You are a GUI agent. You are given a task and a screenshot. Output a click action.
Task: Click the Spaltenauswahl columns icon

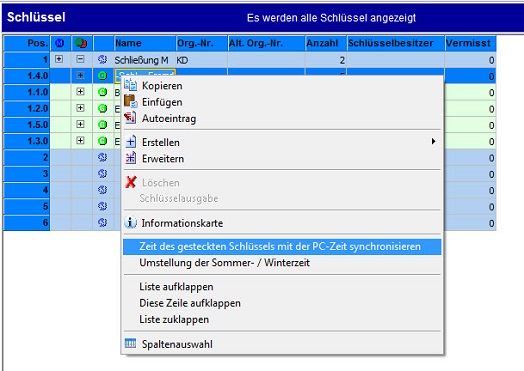[x=130, y=343]
